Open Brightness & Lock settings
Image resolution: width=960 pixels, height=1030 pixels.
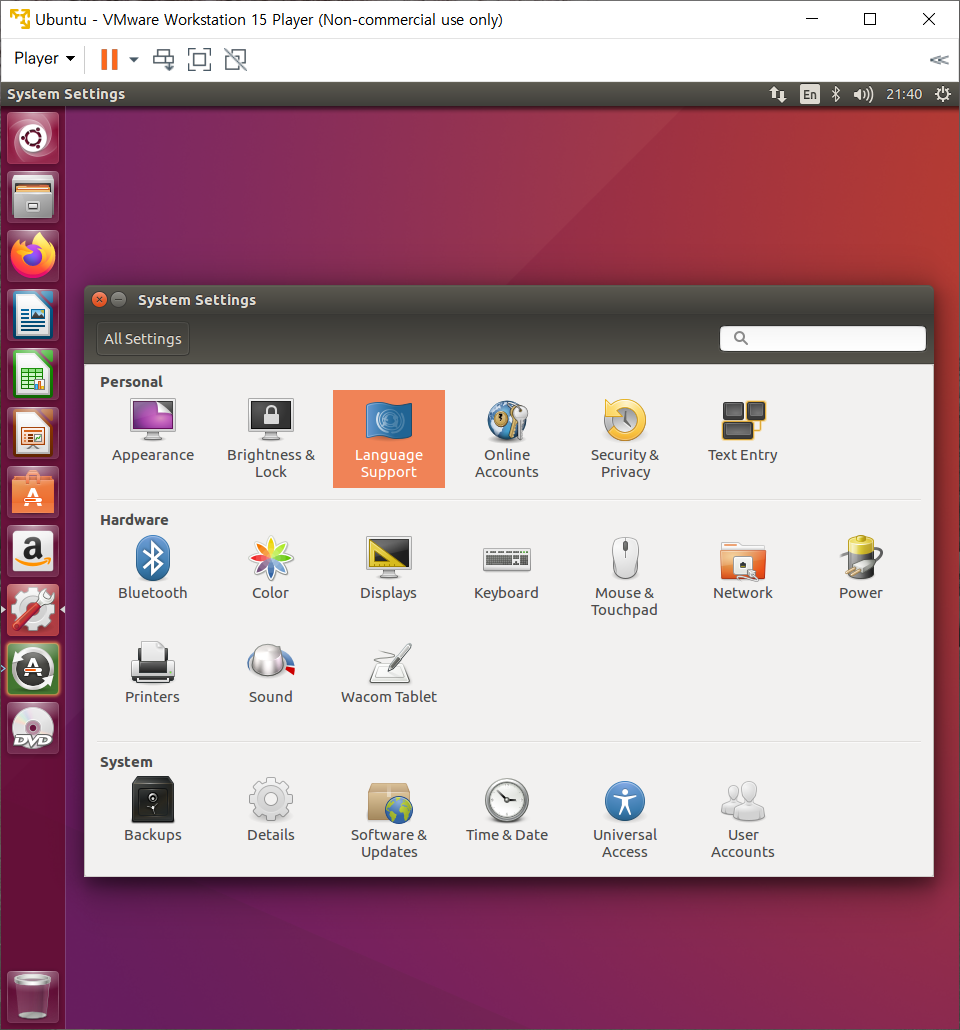coord(271,439)
